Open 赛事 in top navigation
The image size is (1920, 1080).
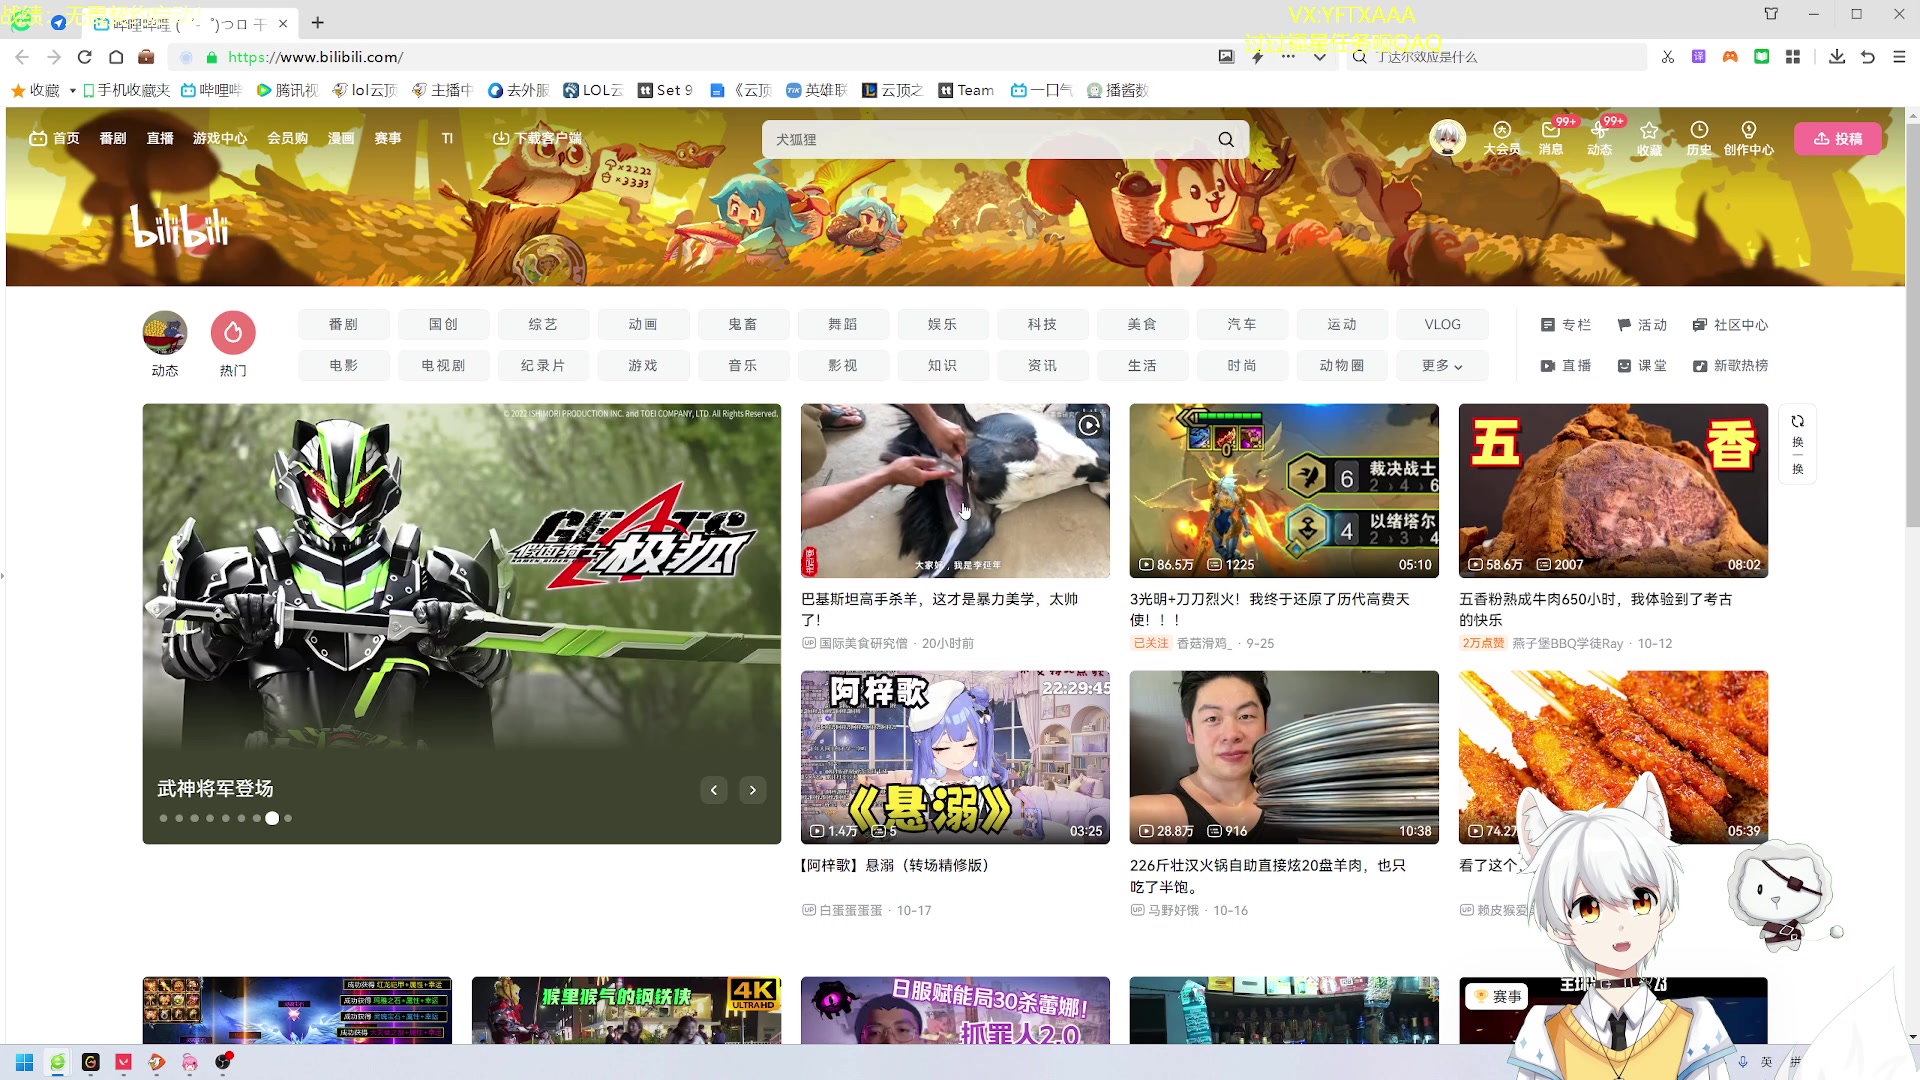[x=388, y=138]
